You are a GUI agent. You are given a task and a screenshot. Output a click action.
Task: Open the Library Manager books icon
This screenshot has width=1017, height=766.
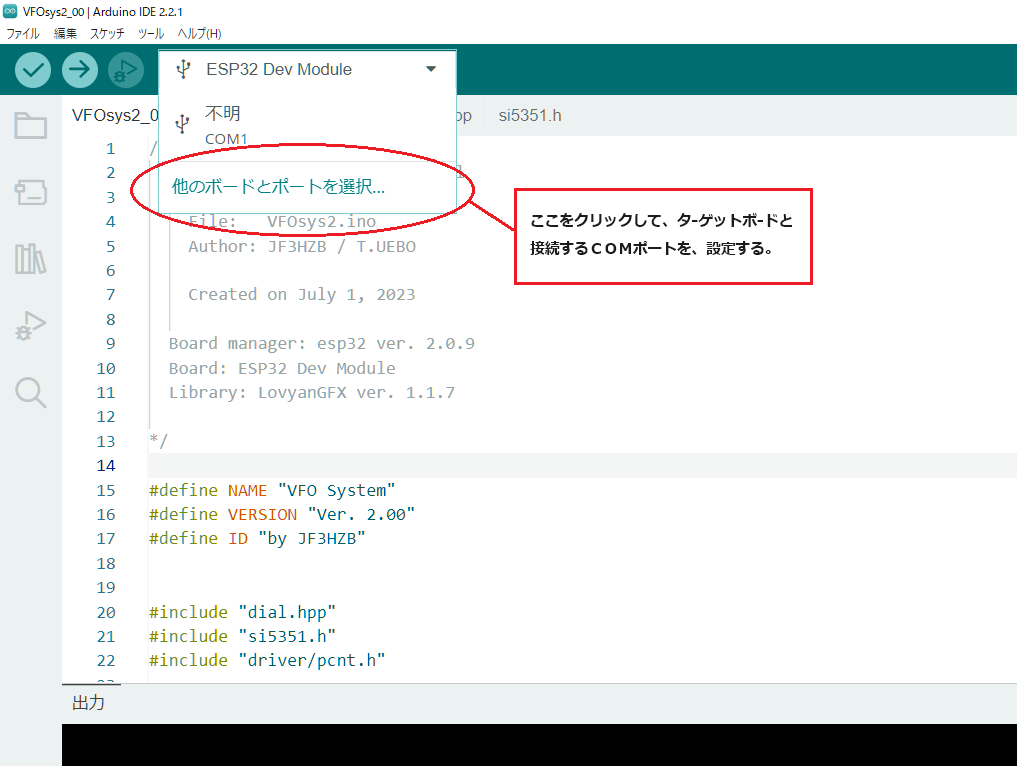tap(30, 259)
